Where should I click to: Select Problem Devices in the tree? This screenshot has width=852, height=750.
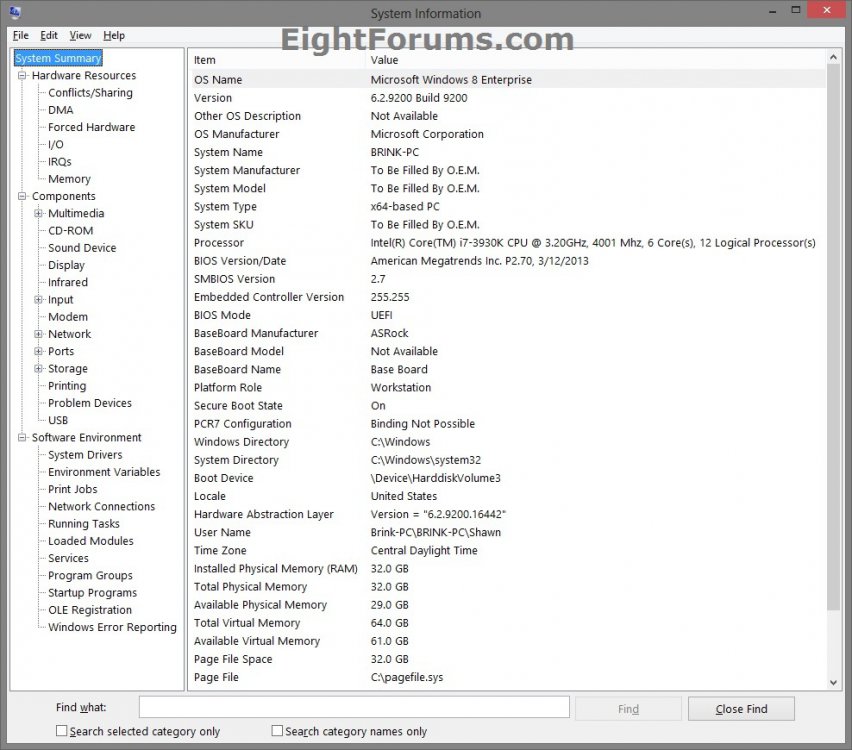pos(90,403)
